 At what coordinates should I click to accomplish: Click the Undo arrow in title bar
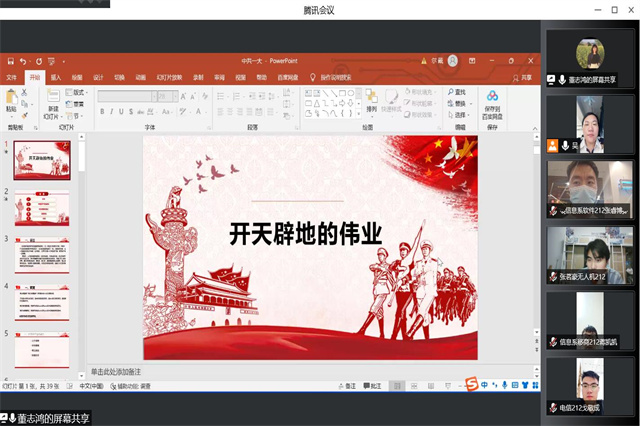[24, 61]
